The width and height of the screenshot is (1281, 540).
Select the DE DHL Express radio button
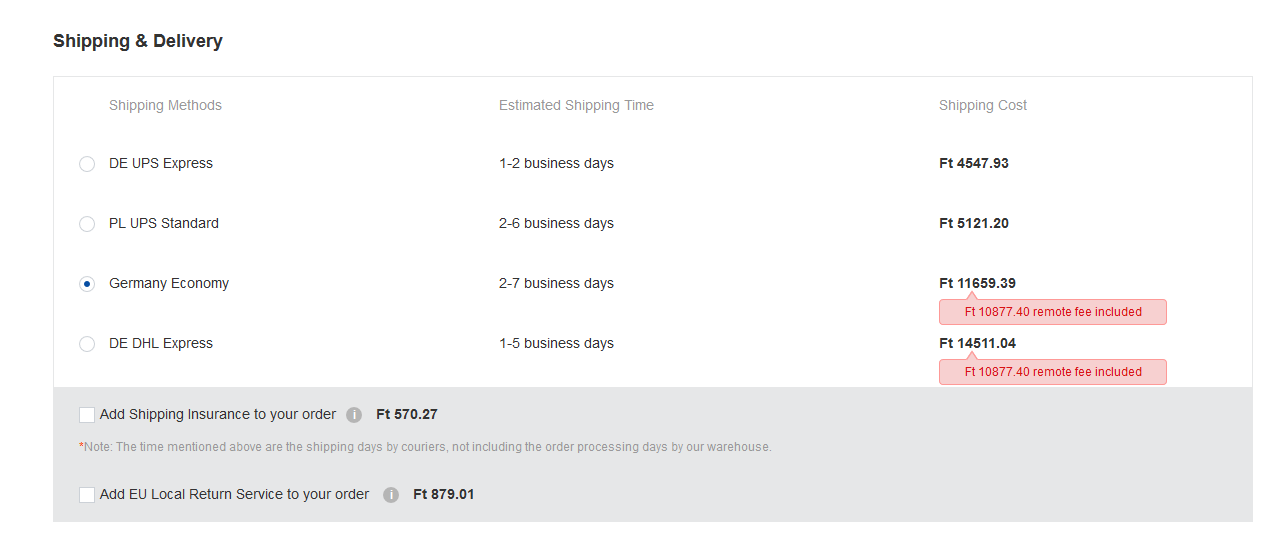click(x=87, y=344)
